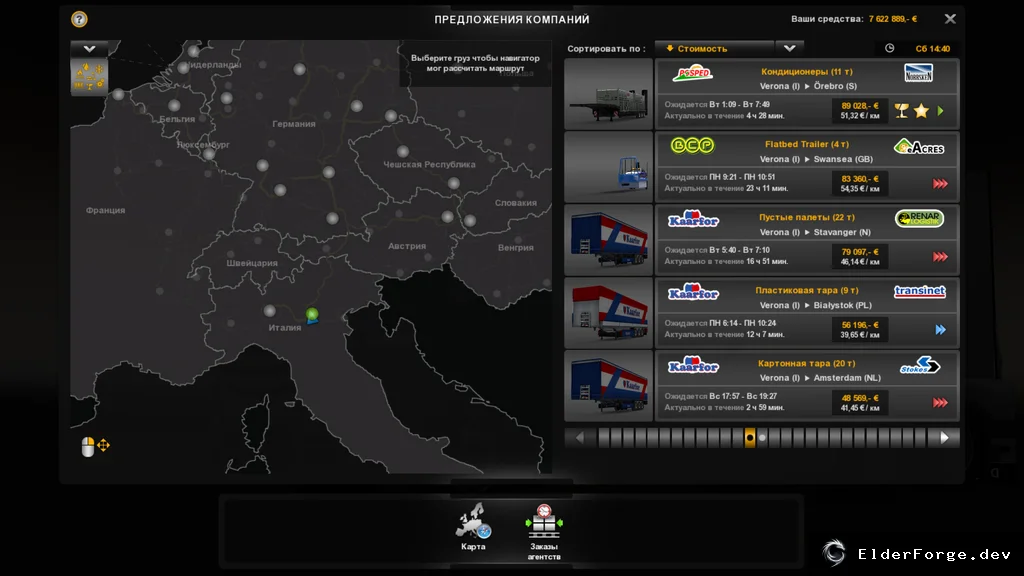Select the Пластиковая тара (9 т) offer
This screenshot has width=1024, height=576.
[x=807, y=313]
